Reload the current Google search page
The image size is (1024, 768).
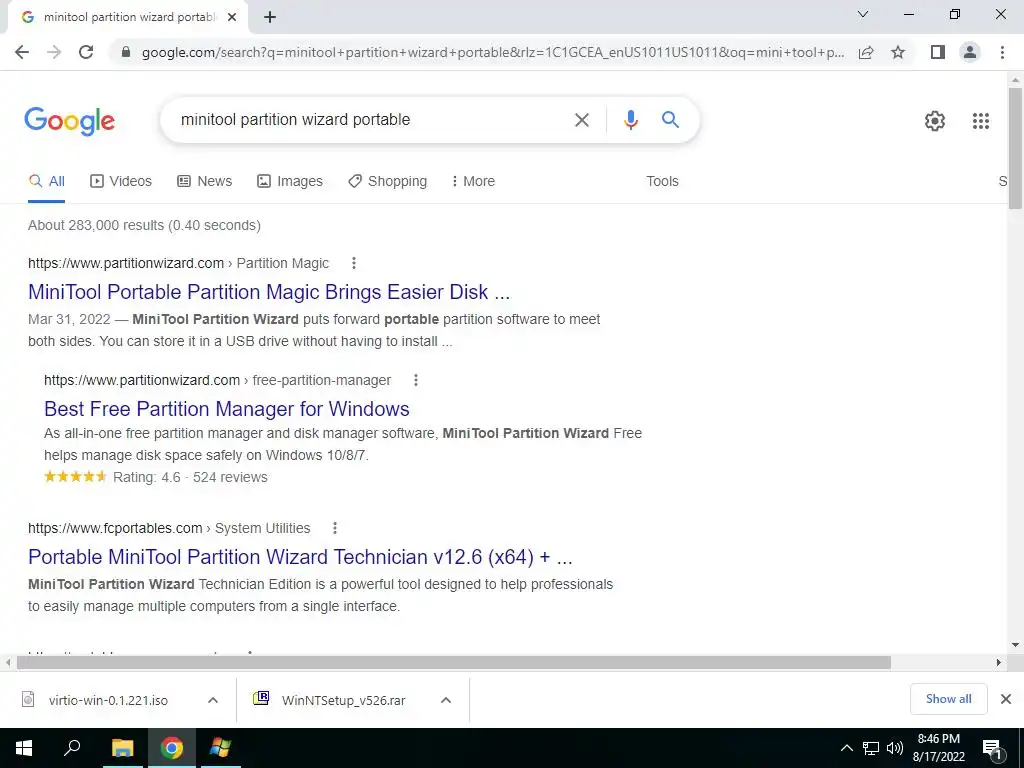pos(86,52)
